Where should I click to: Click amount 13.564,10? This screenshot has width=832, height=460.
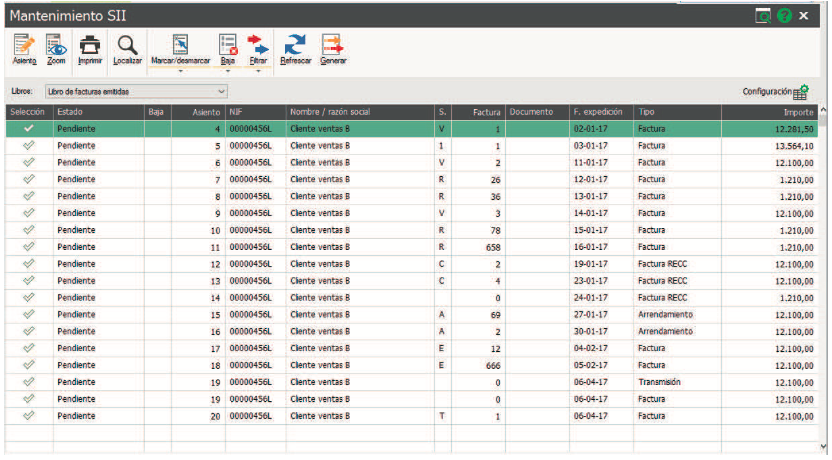point(769,146)
